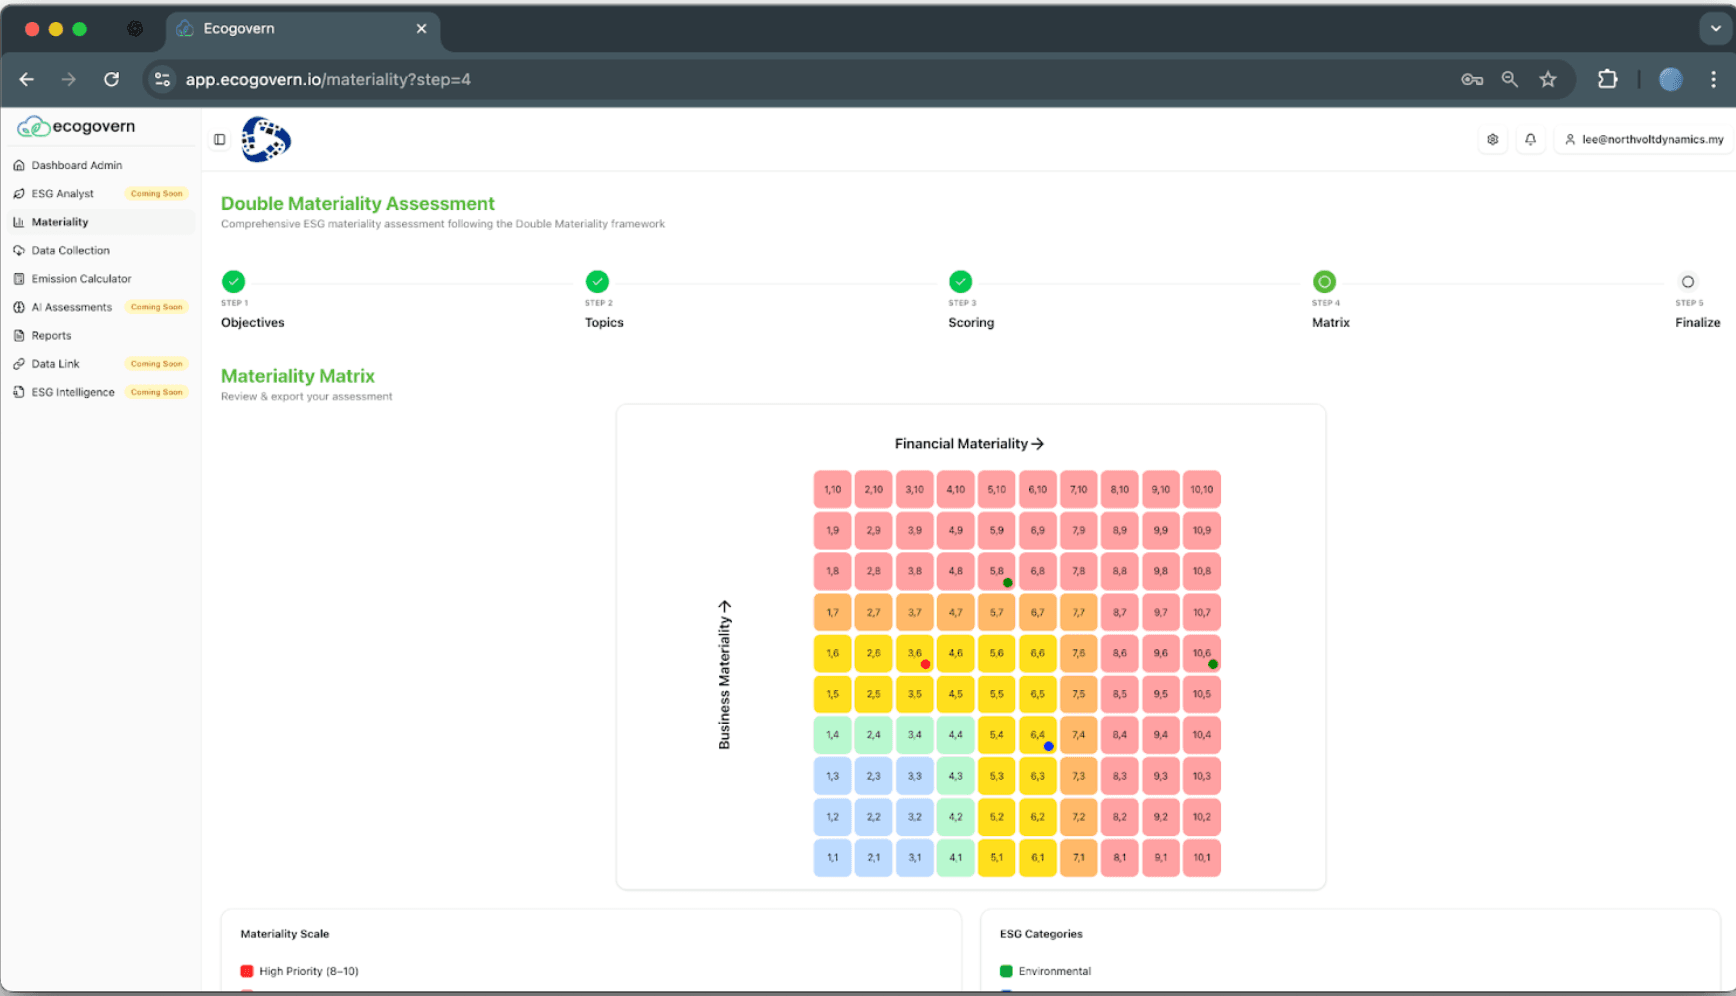Go to Step 2 Topics checkmark
This screenshot has height=996, width=1736.
pos(597,282)
